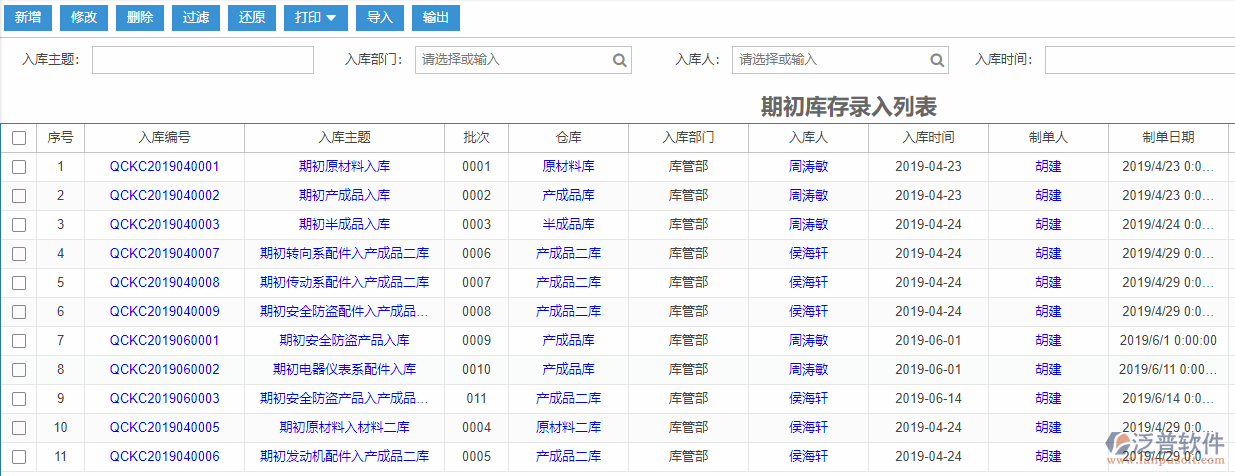Toggle the select-all checkbox in table header
The width and height of the screenshot is (1235, 476).
(19, 138)
